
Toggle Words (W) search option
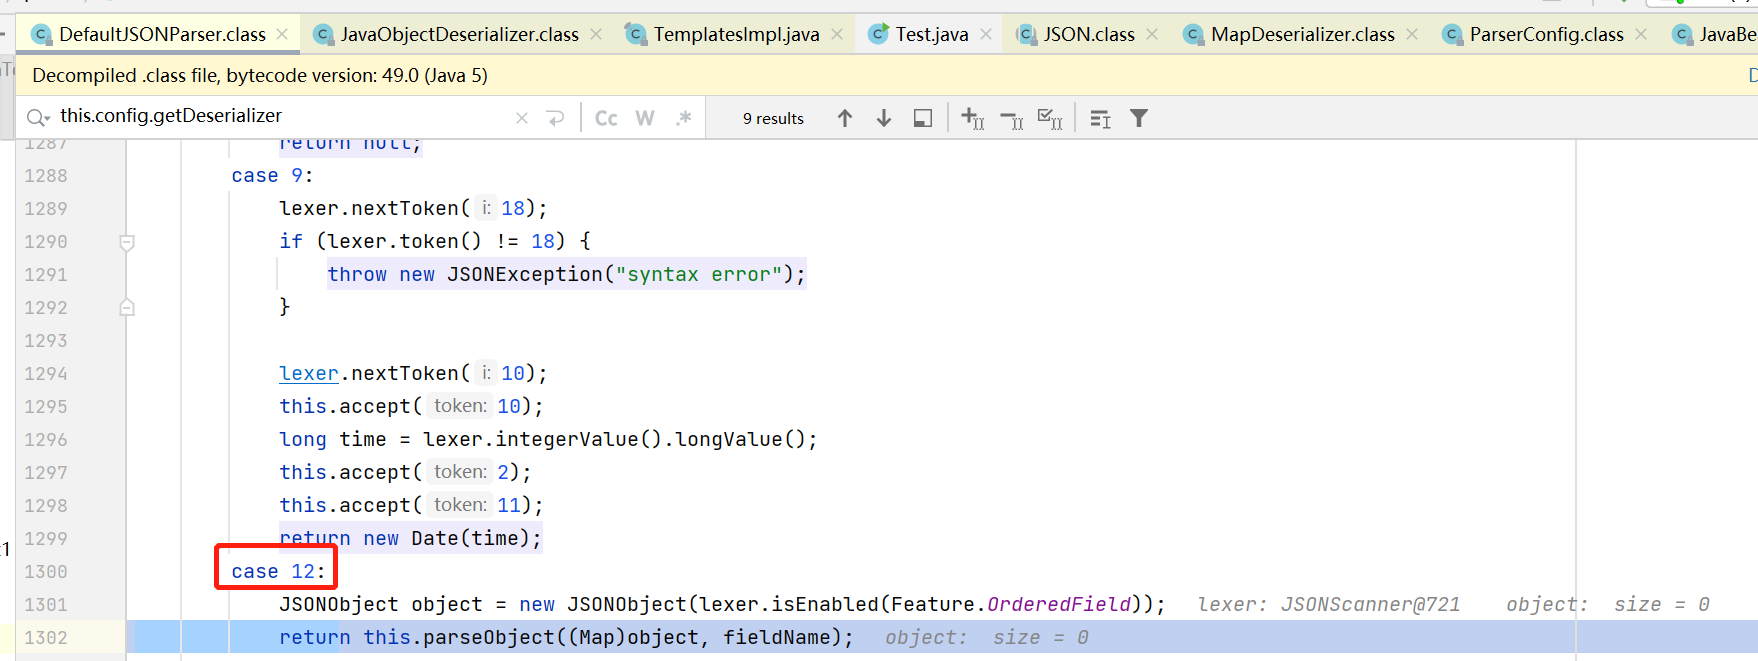[x=645, y=118]
